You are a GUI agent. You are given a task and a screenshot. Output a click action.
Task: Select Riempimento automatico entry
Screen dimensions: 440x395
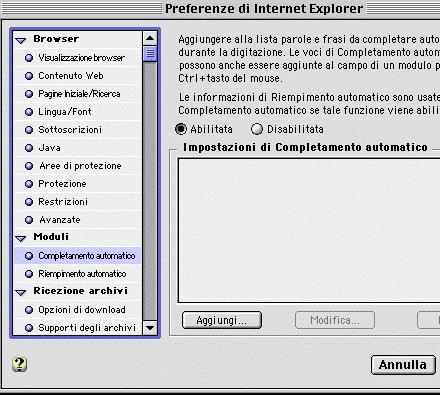click(x=78, y=274)
